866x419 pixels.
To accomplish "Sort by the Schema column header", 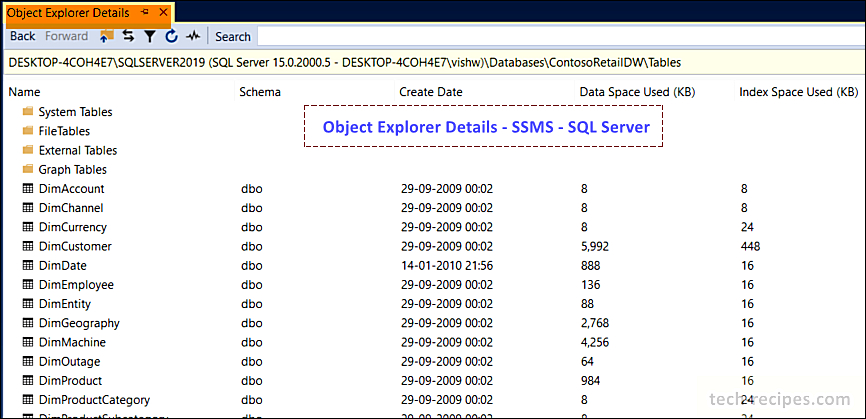I will [260, 92].
